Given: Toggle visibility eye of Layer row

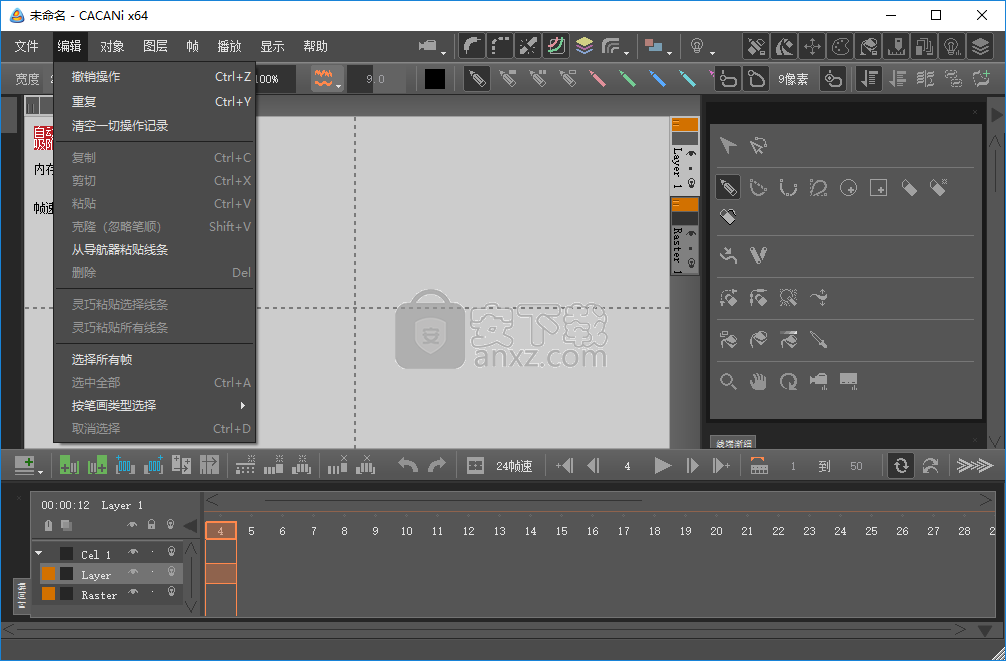Looking at the screenshot, I should 133,572.
